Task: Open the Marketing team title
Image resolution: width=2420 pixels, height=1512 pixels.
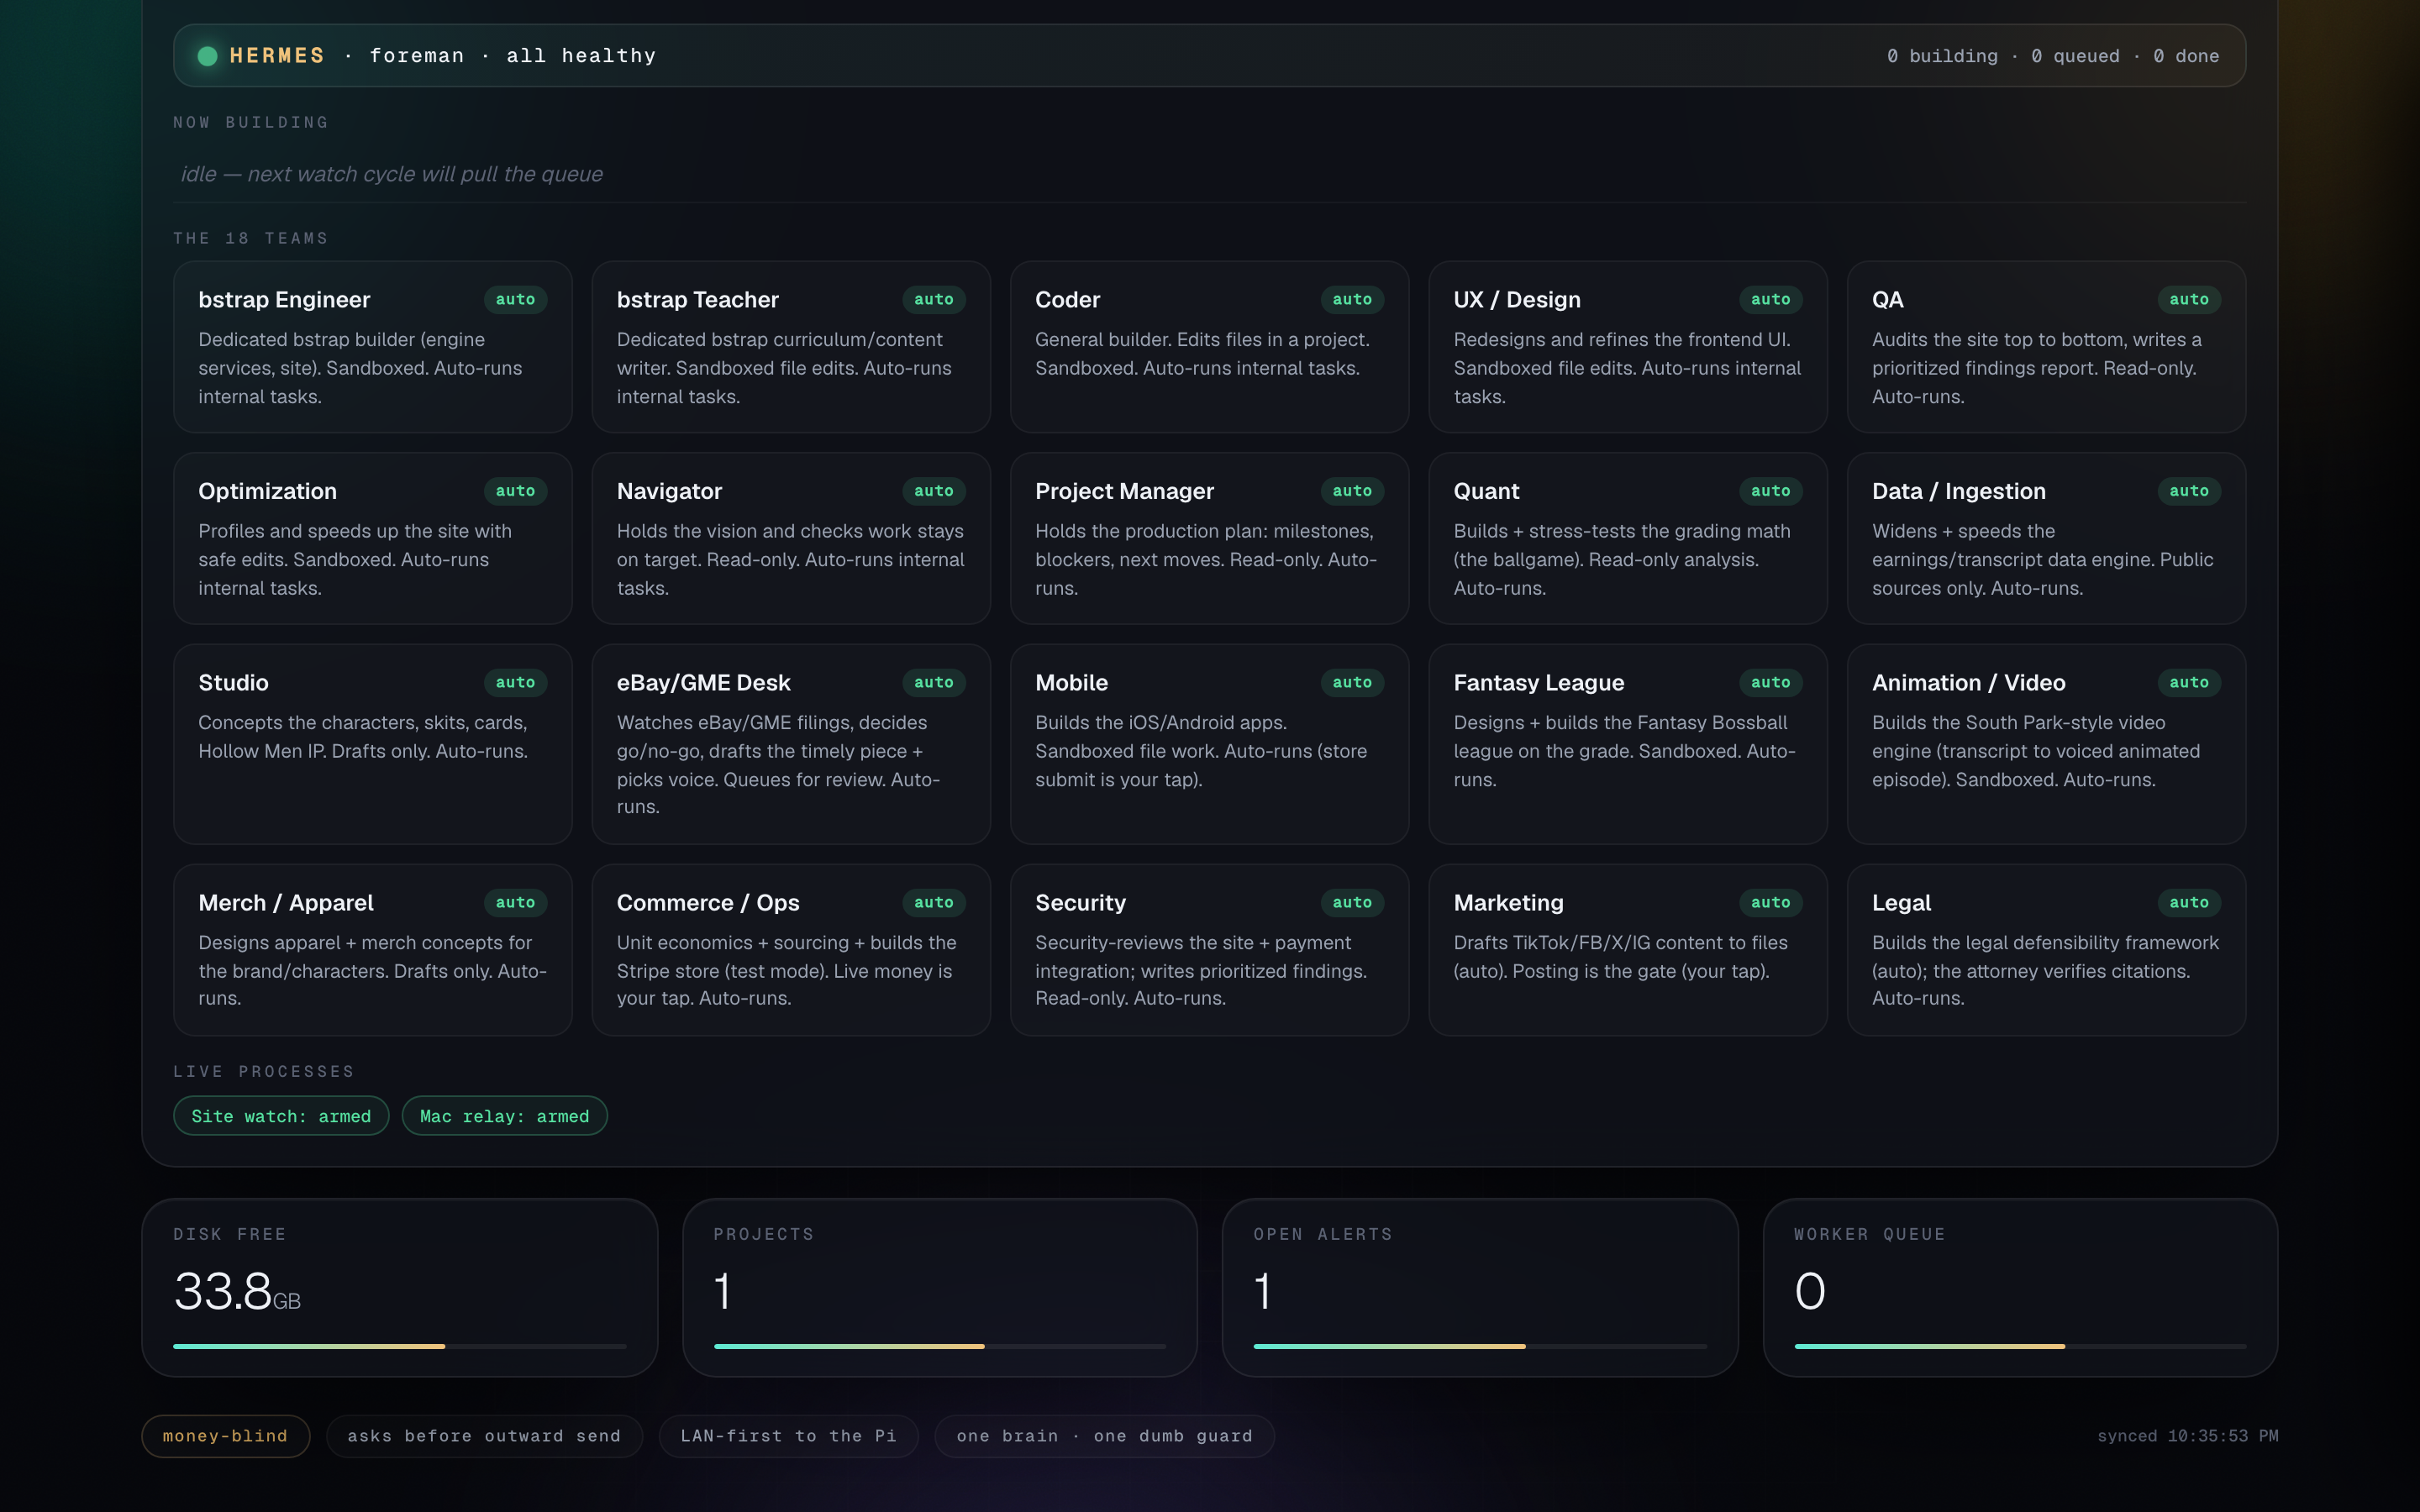Action: (1508, 903)
